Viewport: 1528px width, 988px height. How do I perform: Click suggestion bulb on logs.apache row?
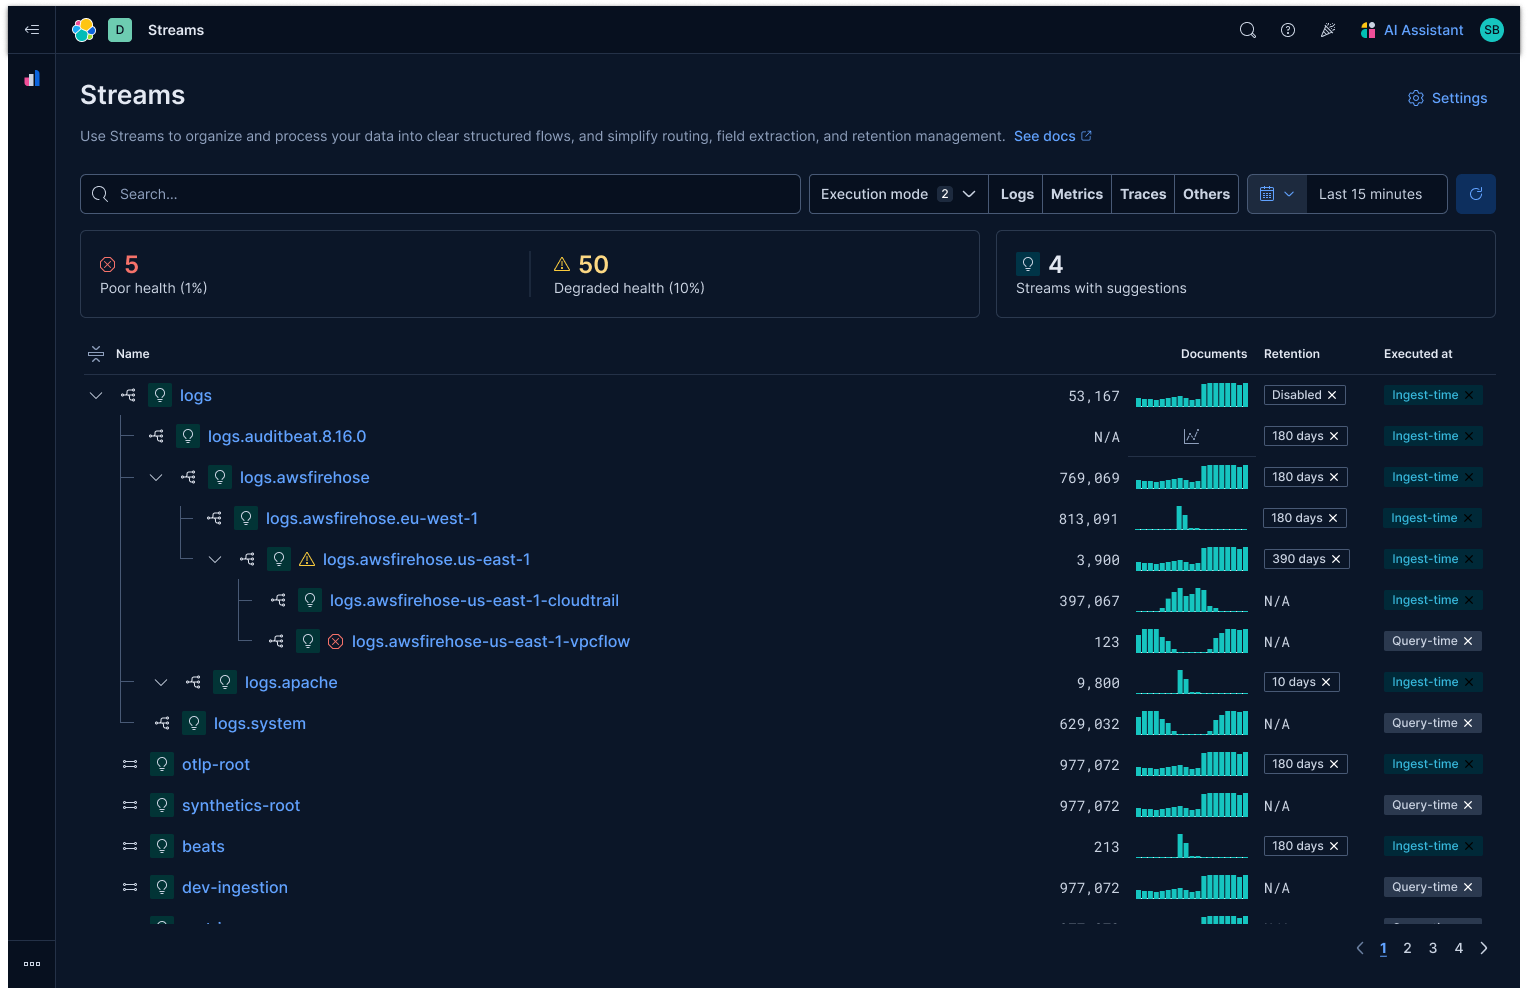click(x=225, y=682)
